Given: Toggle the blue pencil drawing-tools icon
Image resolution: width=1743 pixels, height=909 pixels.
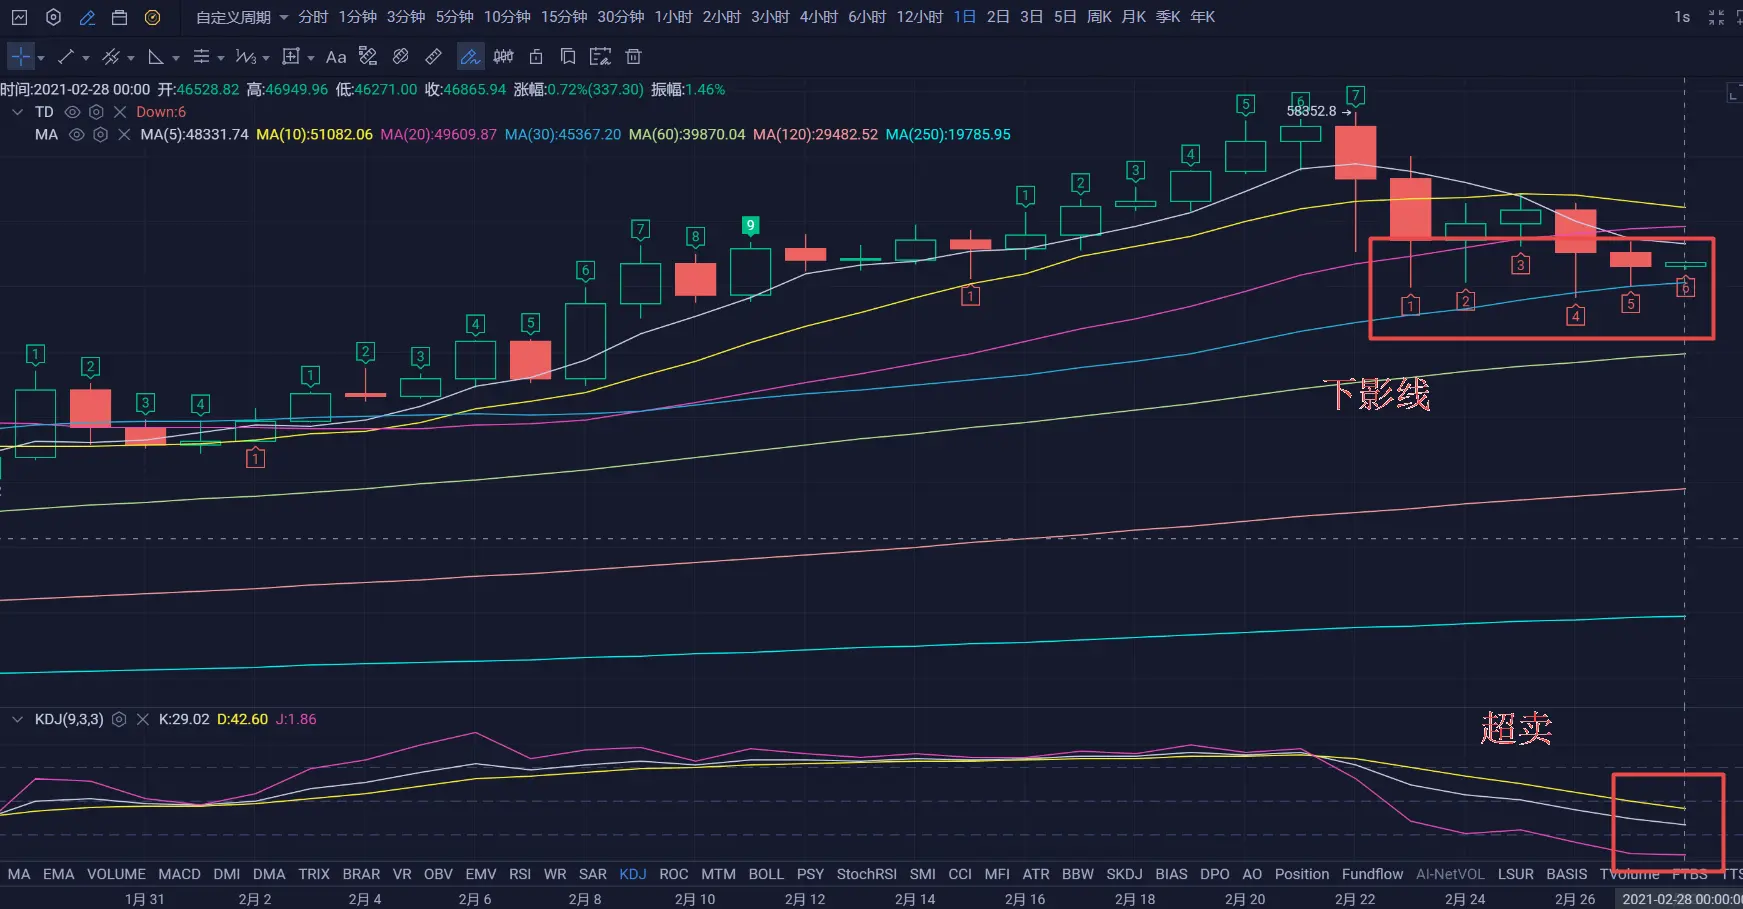Looking at the screenshot, I should point(87,17).
